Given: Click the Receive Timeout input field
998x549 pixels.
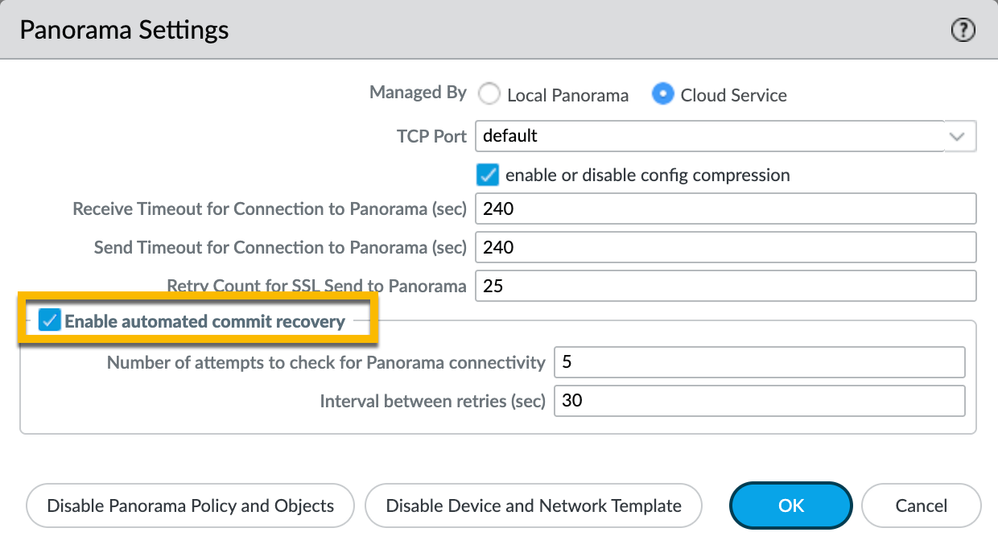Looking at the screenshot, I should click(726, 209).
